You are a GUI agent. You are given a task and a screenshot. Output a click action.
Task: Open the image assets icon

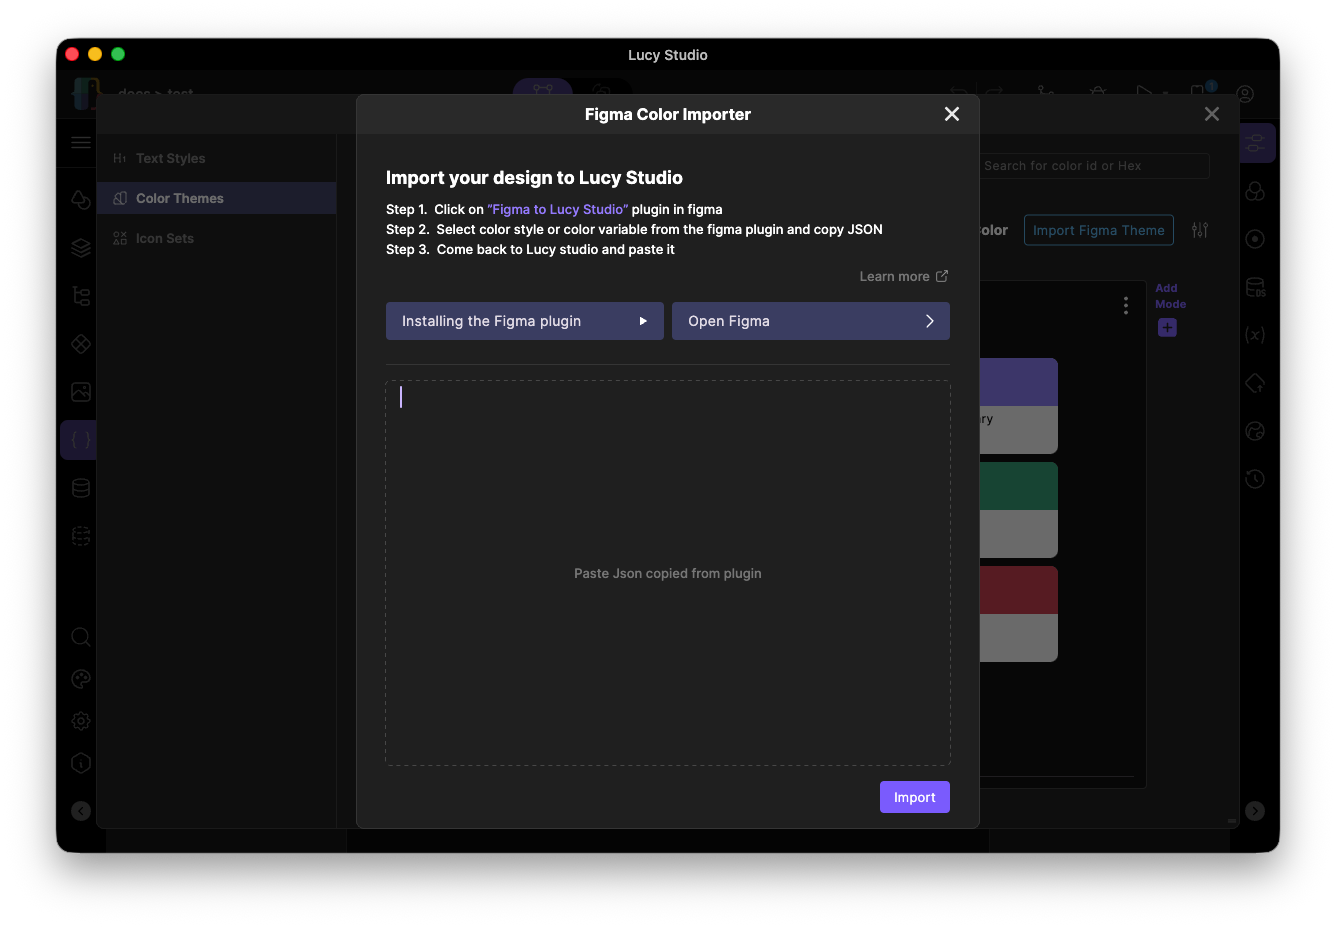point(81,392)
